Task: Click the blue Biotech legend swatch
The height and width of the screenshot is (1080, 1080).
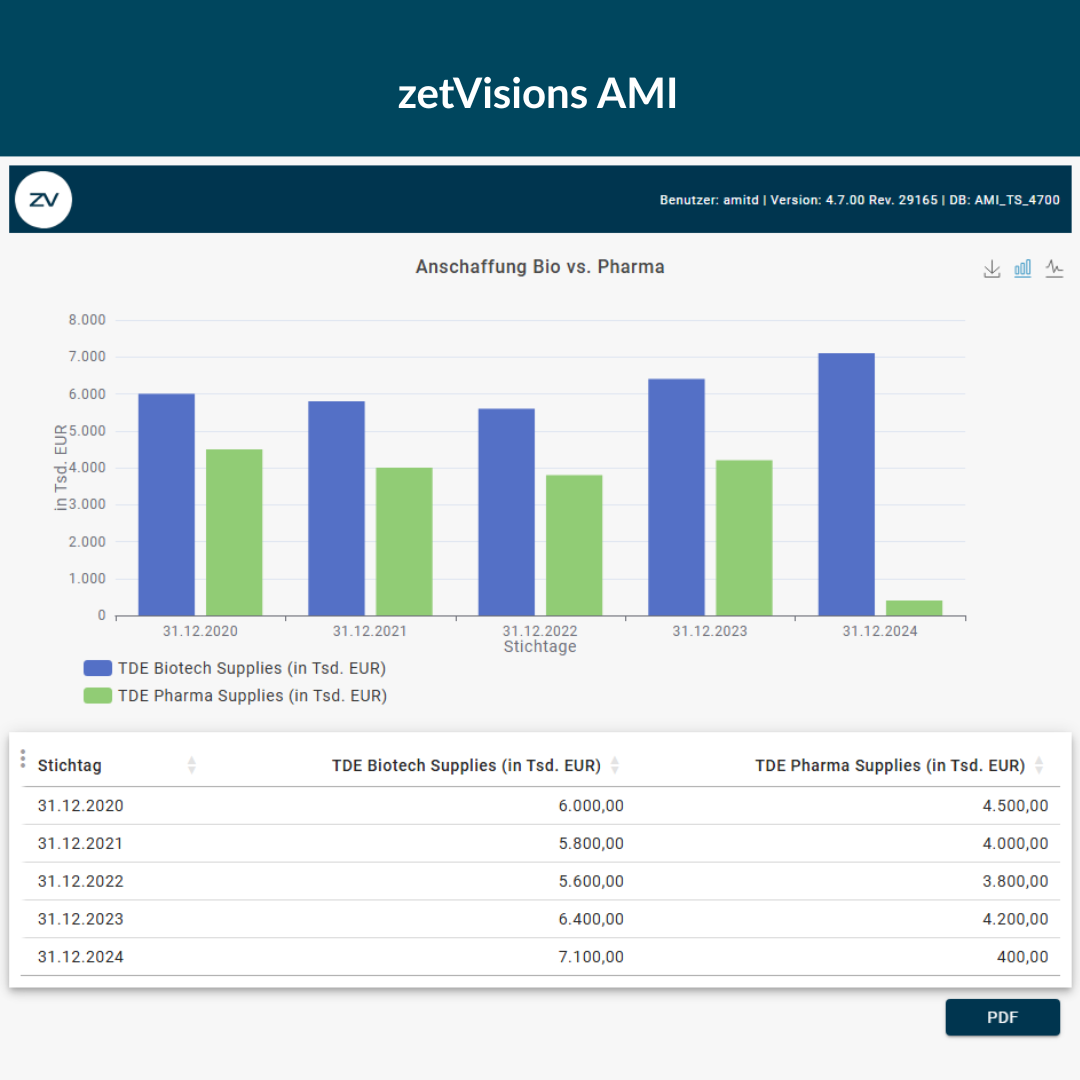Action: click(98, 669)
